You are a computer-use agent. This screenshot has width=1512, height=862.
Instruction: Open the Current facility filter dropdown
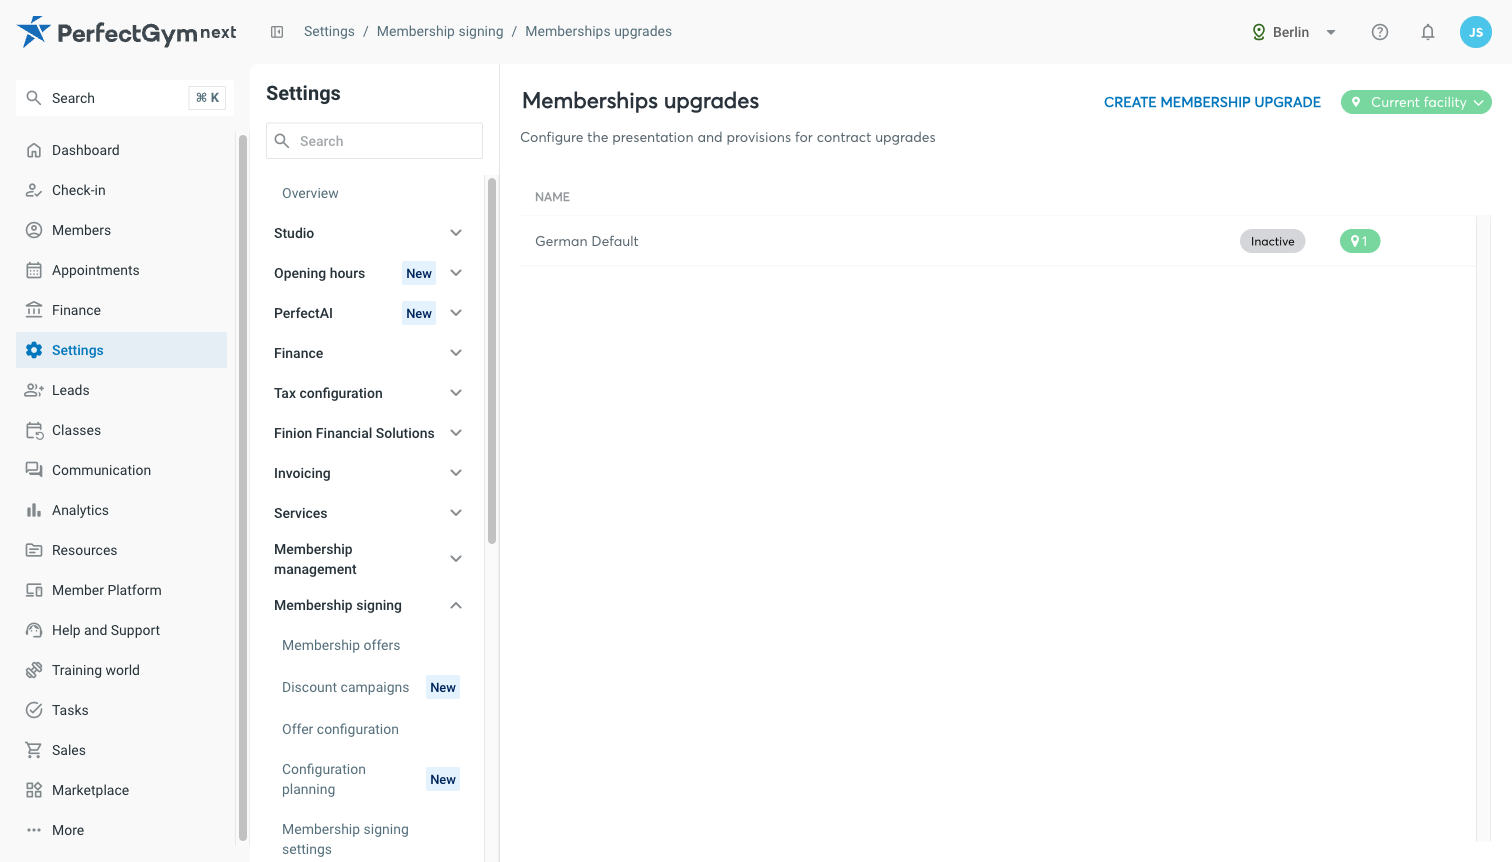[1416, 102]
